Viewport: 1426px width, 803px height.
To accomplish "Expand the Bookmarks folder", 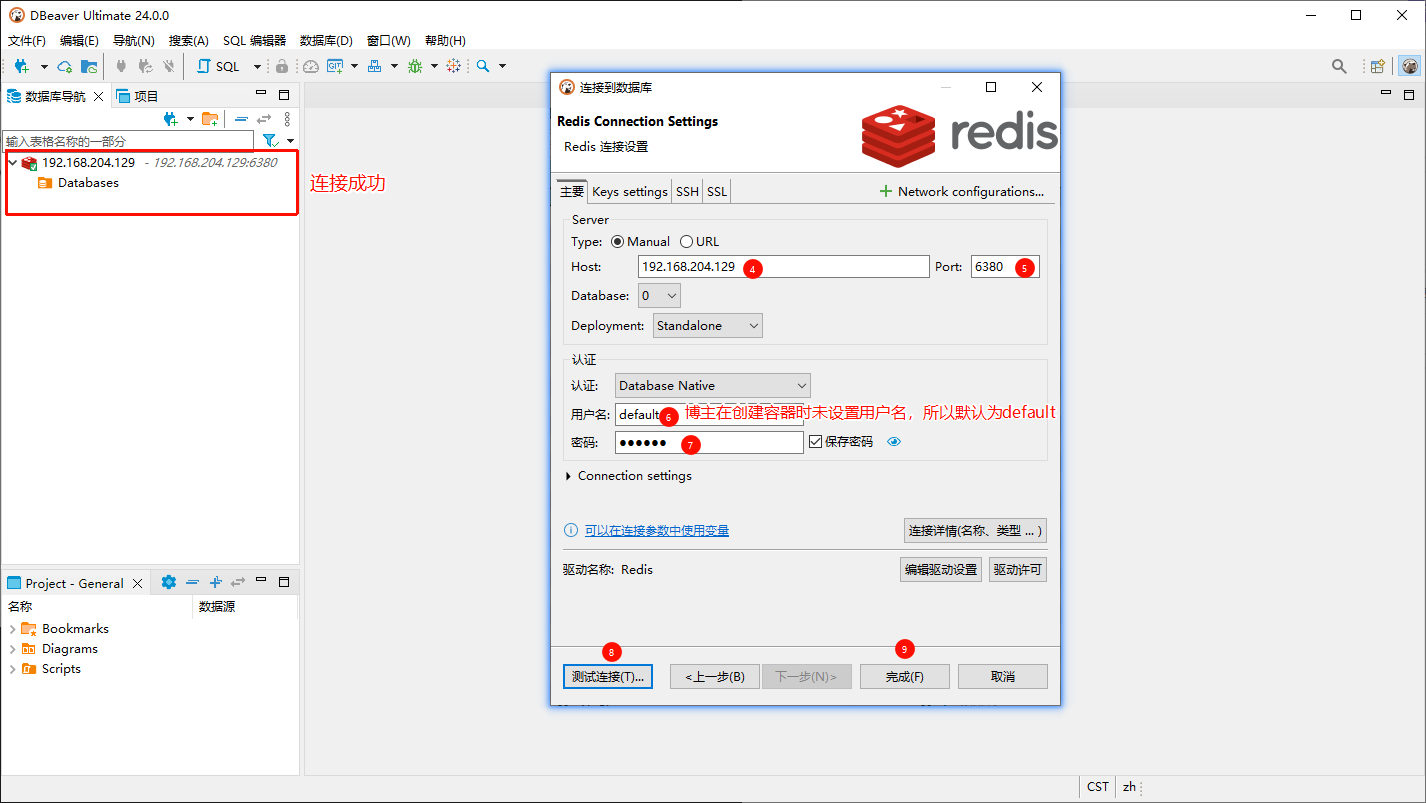I will (x=12, y=629).
